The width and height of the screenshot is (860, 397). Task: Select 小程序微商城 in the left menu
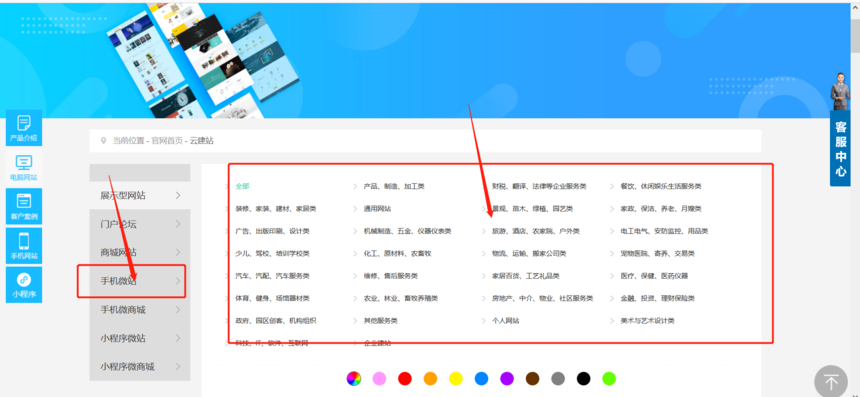tap(140, 366)
